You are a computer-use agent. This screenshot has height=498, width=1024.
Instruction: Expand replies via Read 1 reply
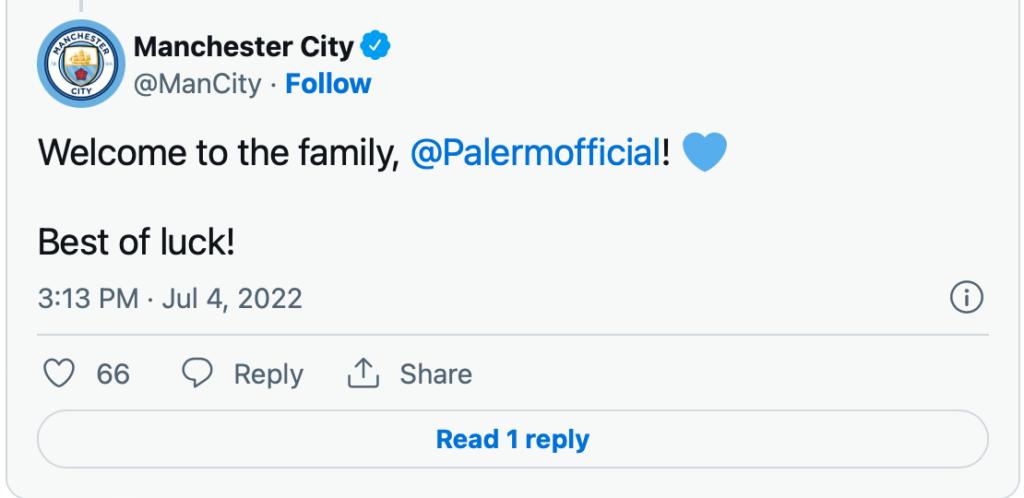pyautogui.click(x=512, y=439)
